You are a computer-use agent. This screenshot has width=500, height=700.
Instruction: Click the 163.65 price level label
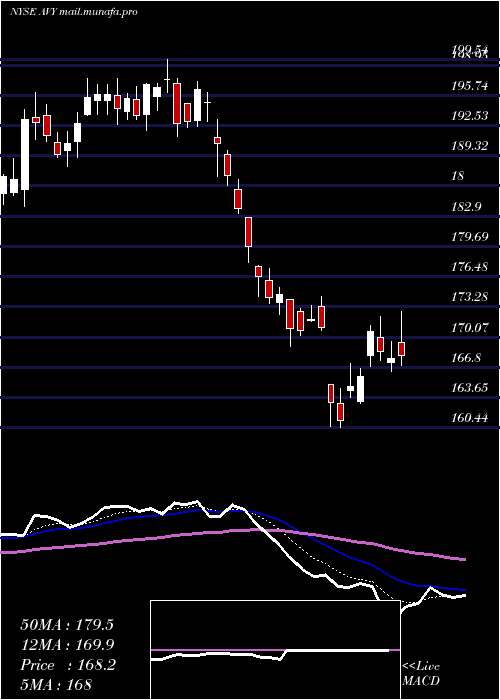469,388
